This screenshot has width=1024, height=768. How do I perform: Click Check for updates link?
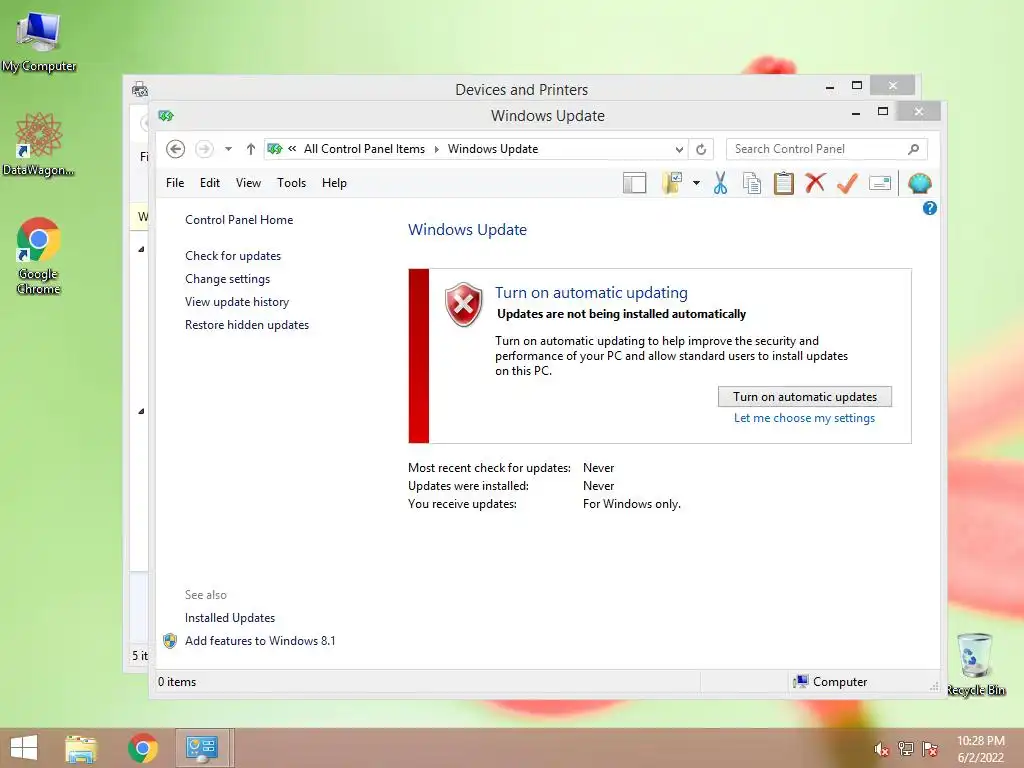tap(233, 256)
